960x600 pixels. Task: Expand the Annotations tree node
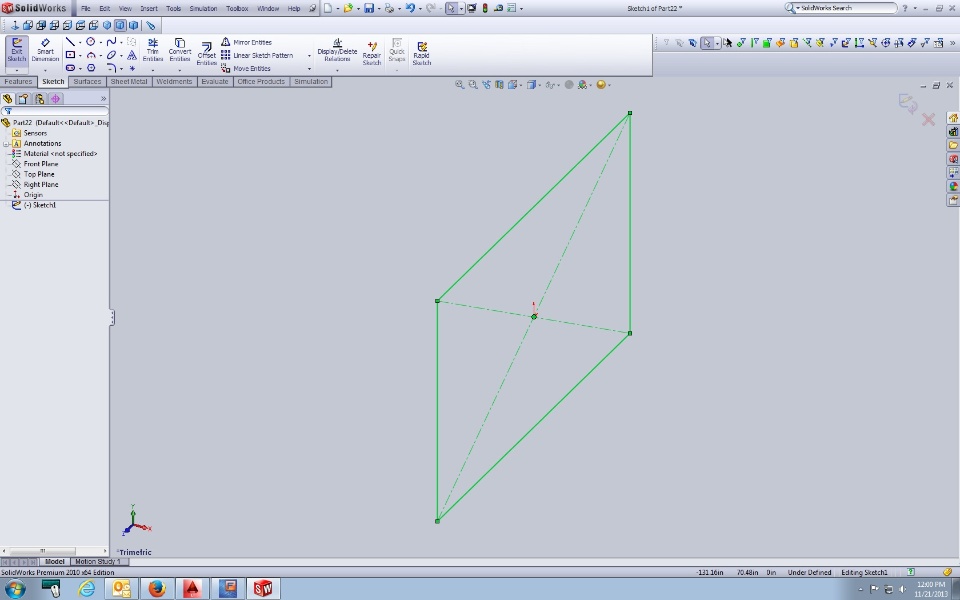pos(6,144)
